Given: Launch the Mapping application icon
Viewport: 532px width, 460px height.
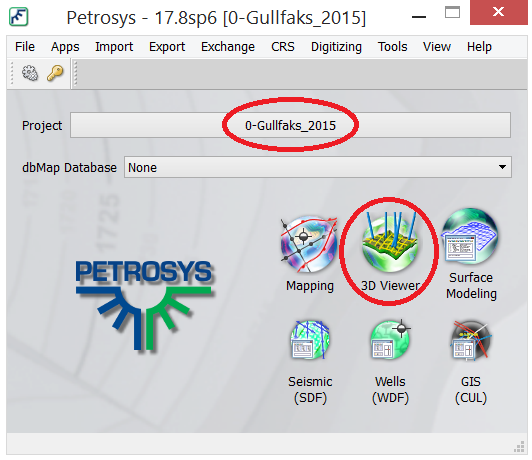Looking at the screenshot, I should pyautogui.click(x=309, y=245).
